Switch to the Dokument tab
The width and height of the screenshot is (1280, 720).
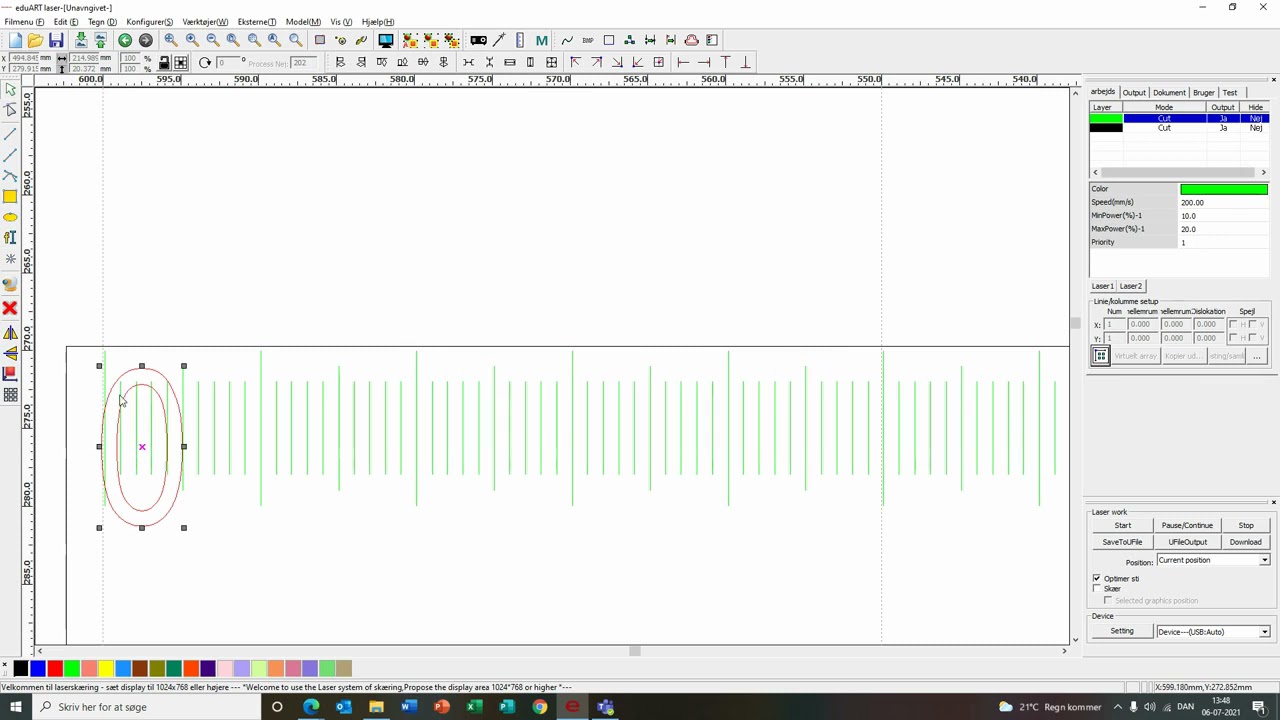(x=1168, y=93)
